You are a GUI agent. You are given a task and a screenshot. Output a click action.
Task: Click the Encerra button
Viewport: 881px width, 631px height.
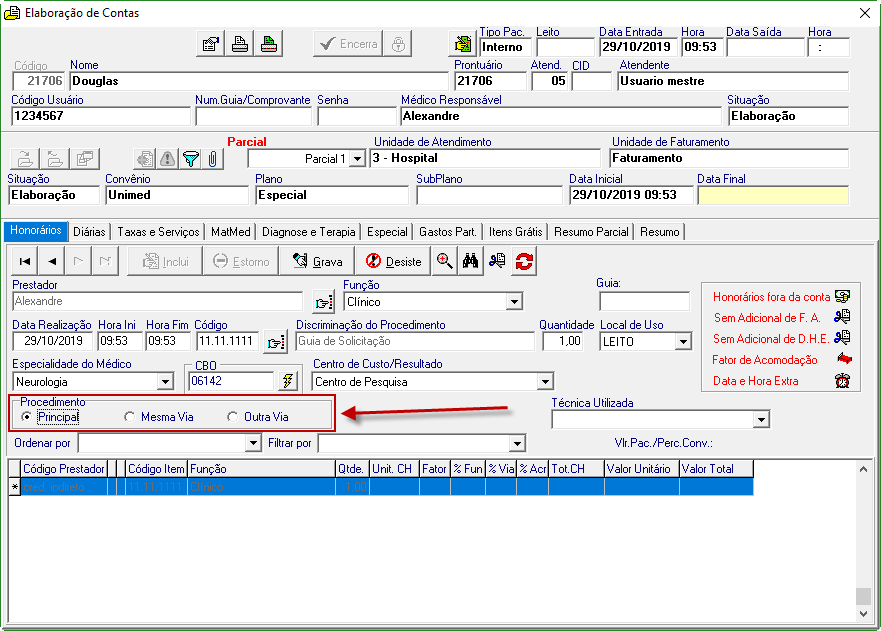pyautogui.click(x=348, y=44)
